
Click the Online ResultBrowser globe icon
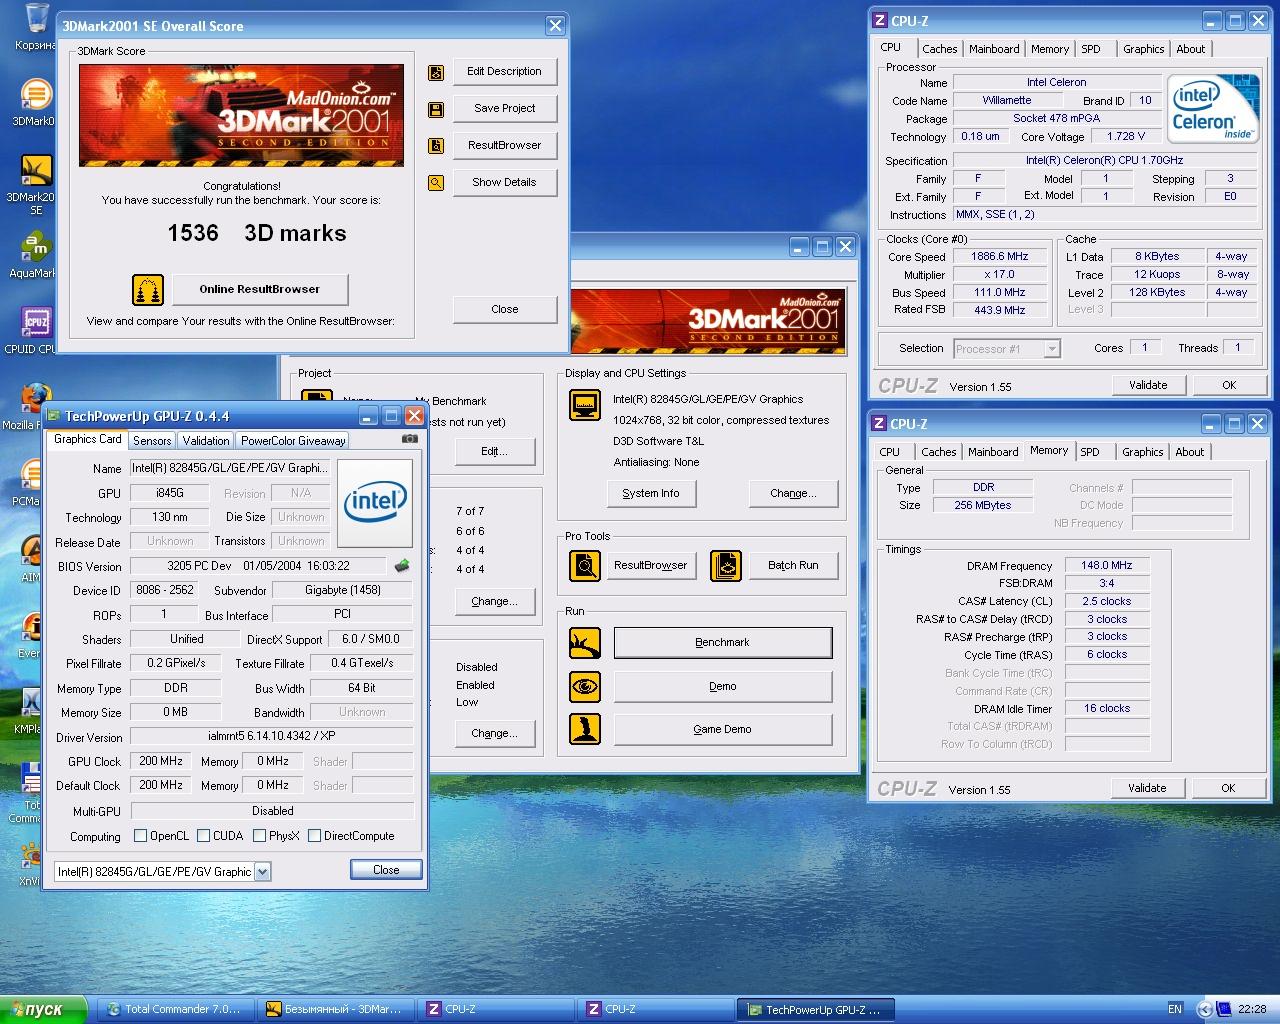[148, 290]
